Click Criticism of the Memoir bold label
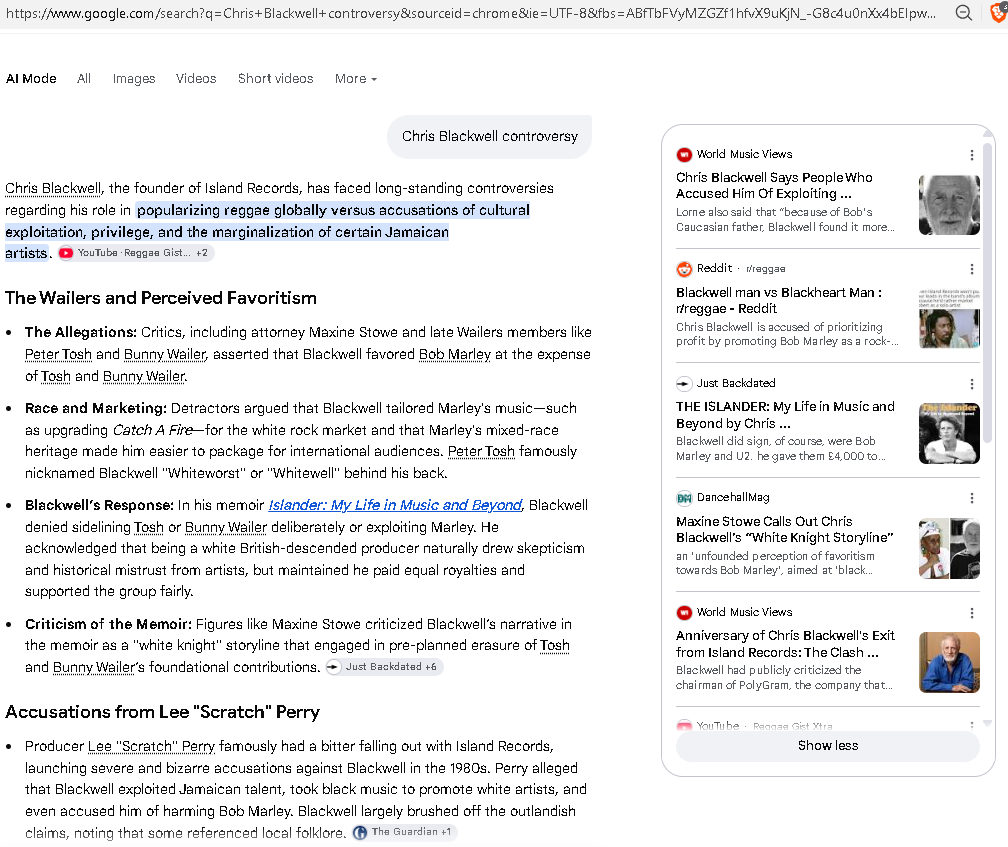 (x=108, y=625)
